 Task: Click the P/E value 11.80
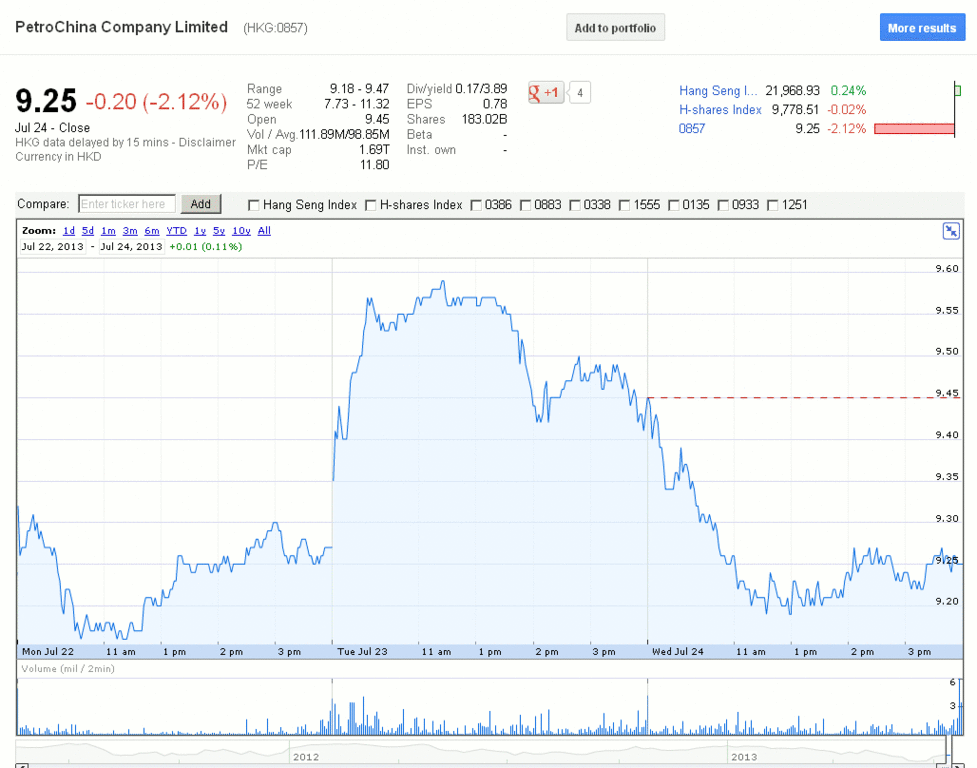tap(374, 165)
